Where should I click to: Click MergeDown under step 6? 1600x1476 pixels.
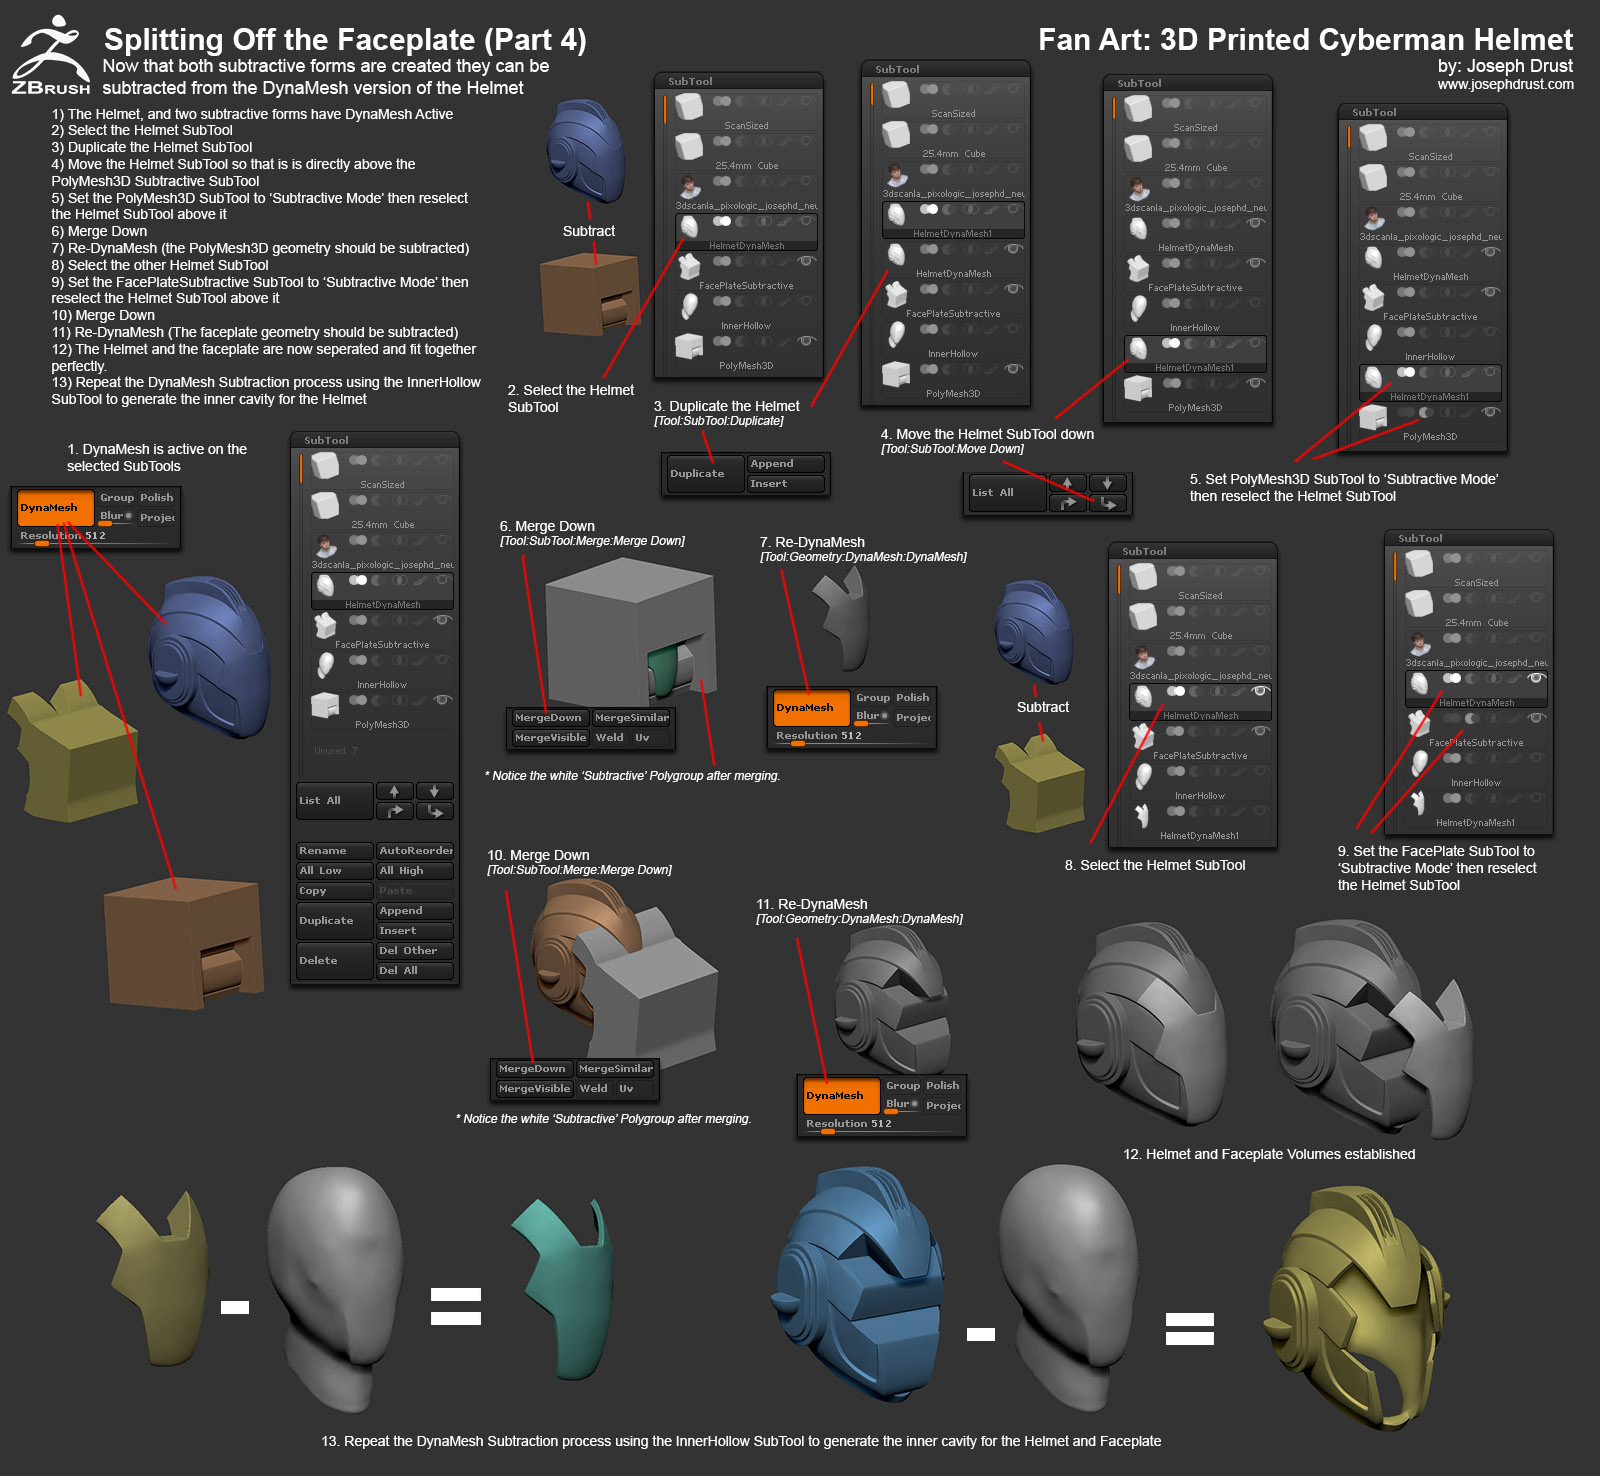point(549,718)
